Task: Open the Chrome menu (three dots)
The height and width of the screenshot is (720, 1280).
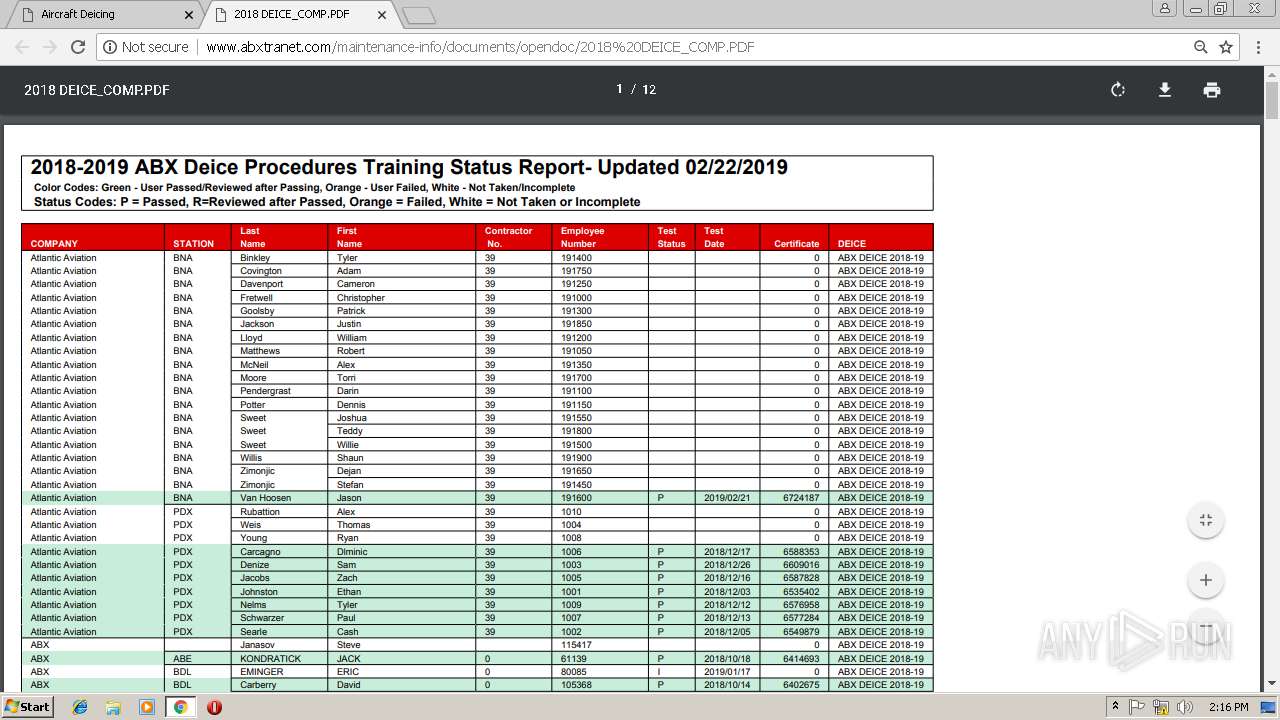Action: [1258, 47]
